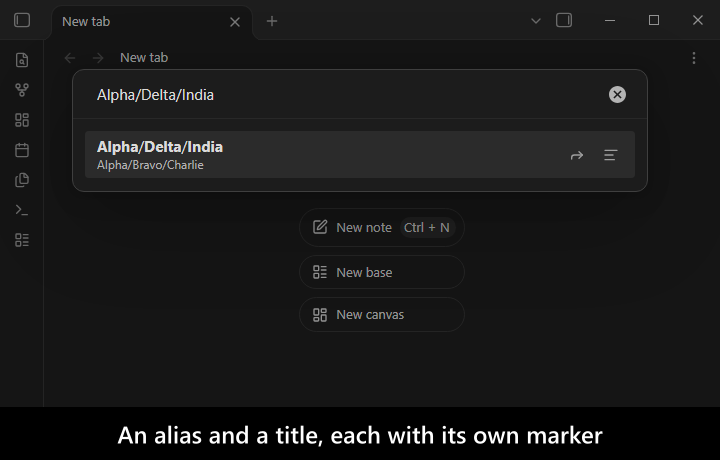720x460 pixels.
Task: Open more options vertical dots menu
Action: point(694,58)
